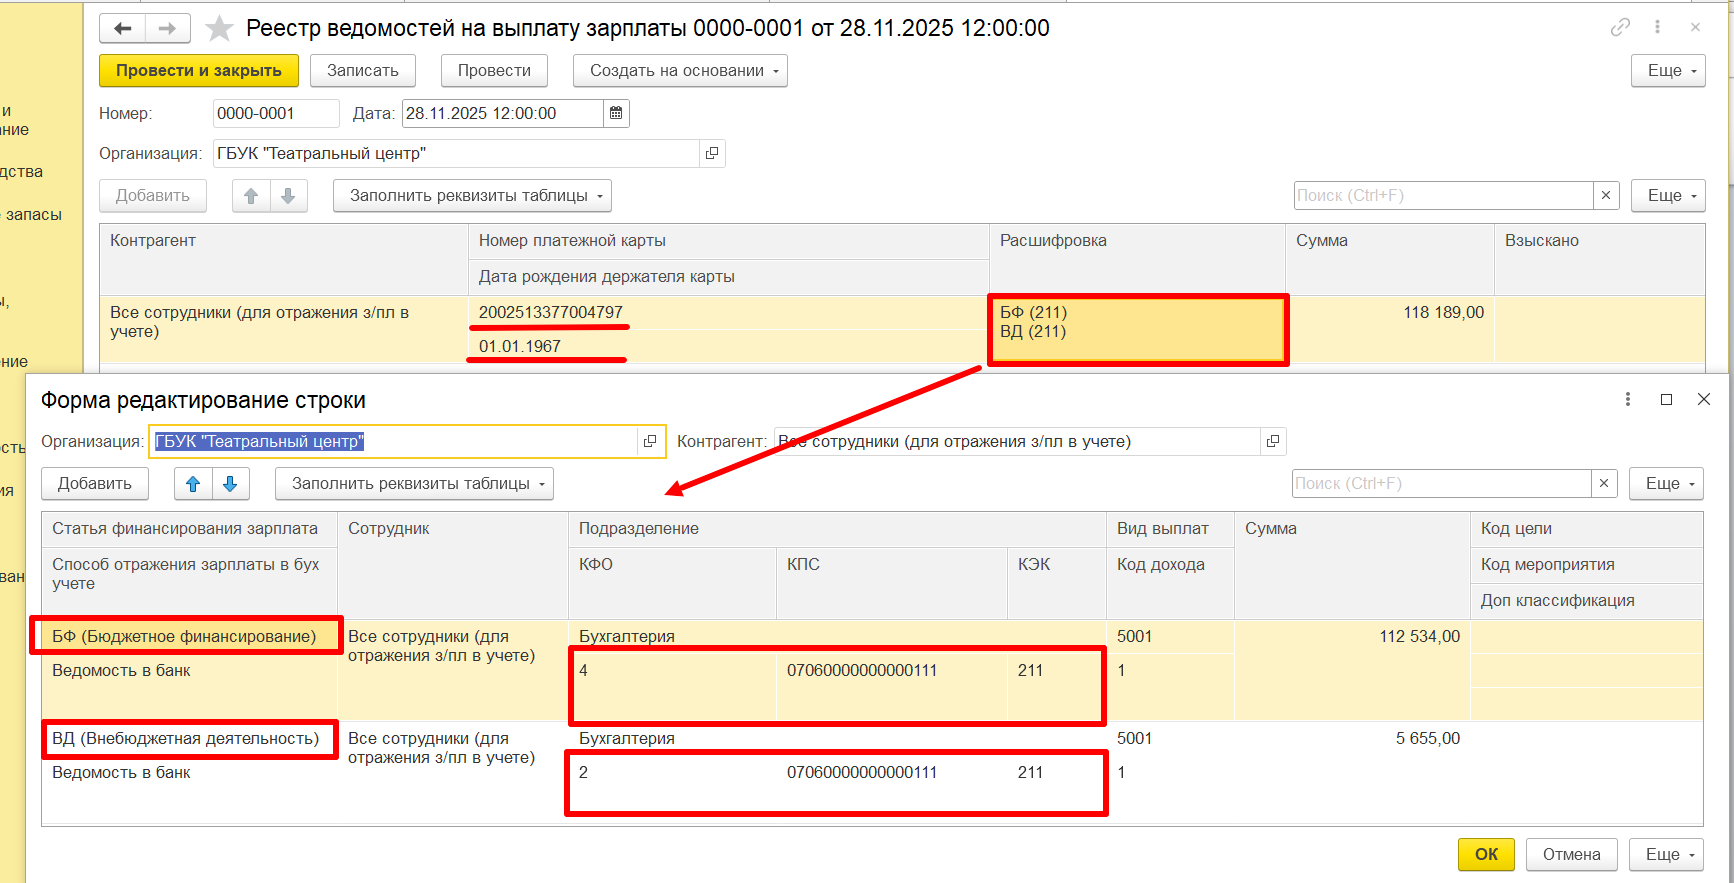This screenshot has width=1734, height=883.
Task: Confirm the dialog with OK
Action: (x=1486, y=854)
